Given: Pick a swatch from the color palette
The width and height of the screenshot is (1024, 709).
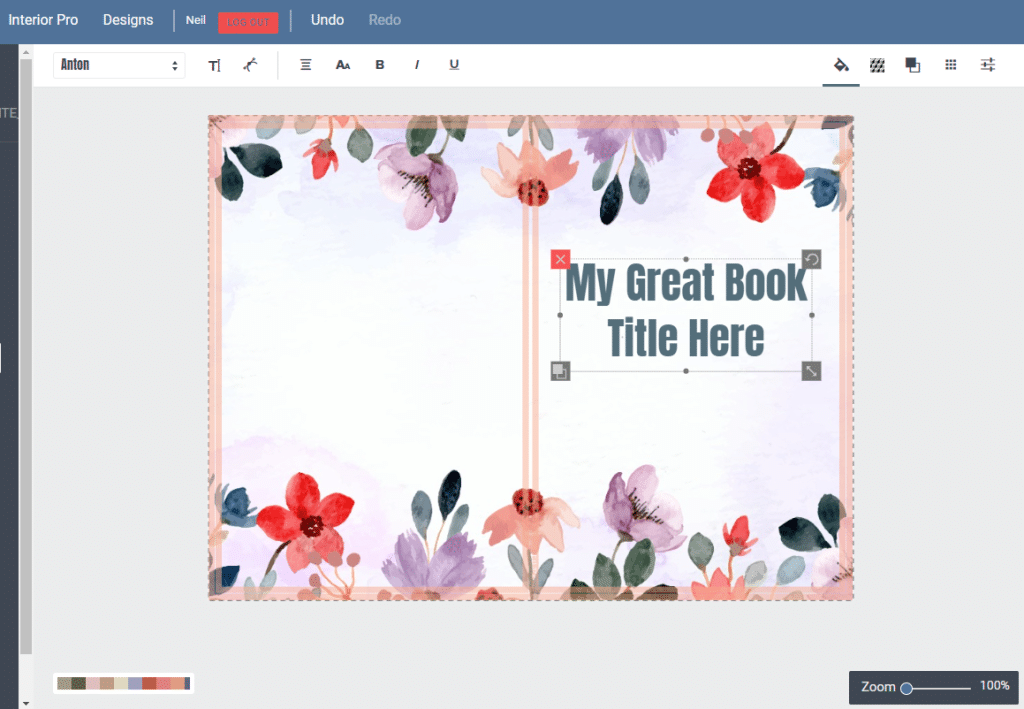Looking at the screenshot, I should click(122, 683).
